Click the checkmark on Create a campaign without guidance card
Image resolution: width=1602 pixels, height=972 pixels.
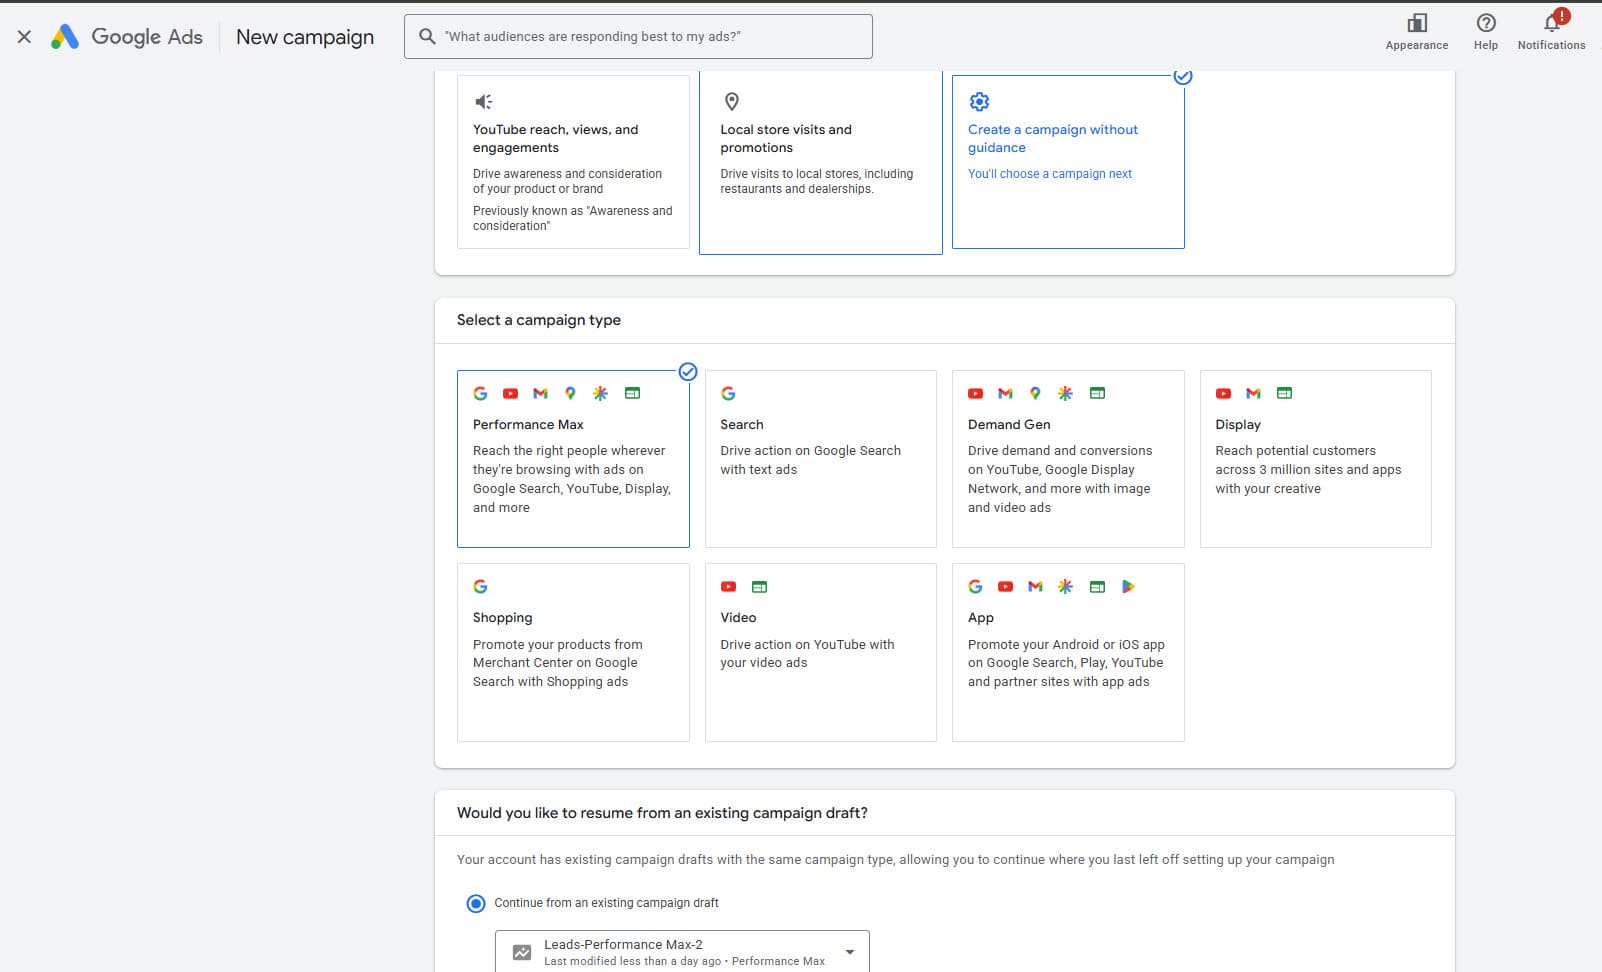pyautogui.click(x=1183, y=76)
